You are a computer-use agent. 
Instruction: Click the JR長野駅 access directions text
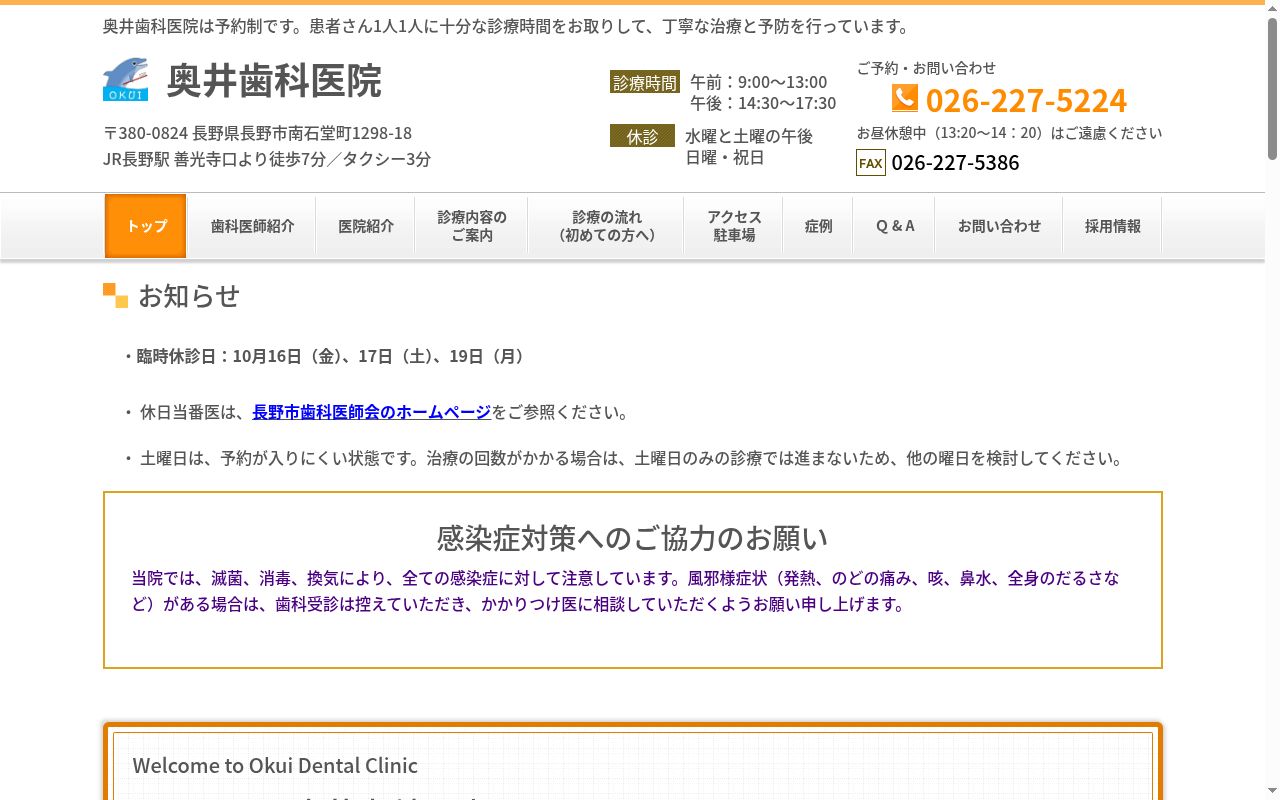267,159
